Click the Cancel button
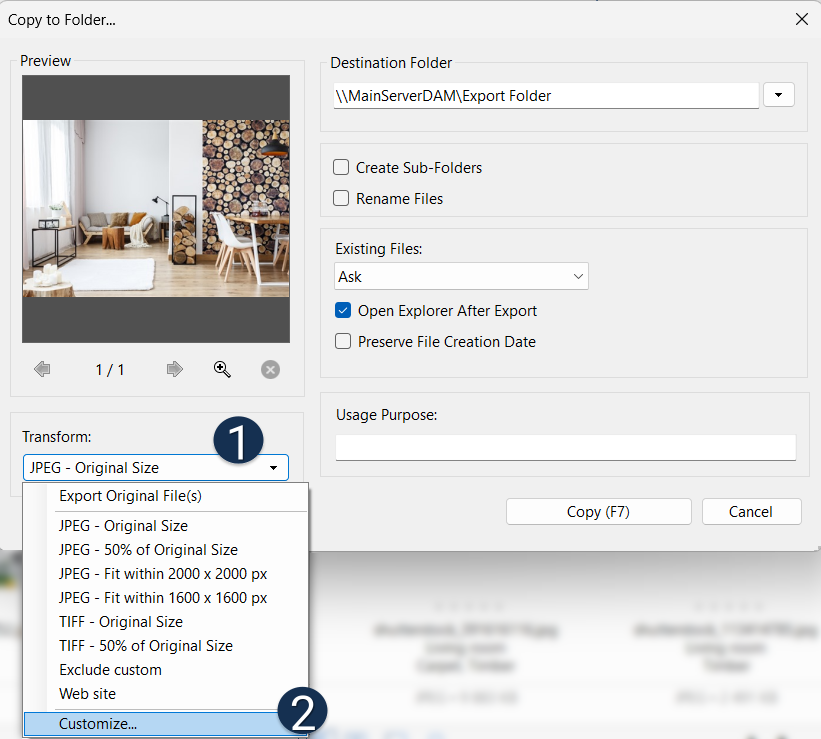 point(751,511)
